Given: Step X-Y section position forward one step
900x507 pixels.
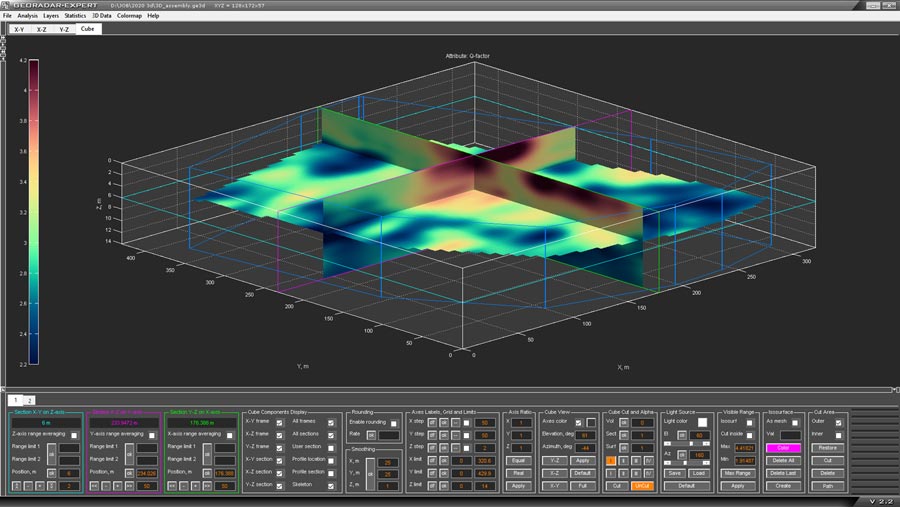Looking at the screenshot, I should [39, 484].
